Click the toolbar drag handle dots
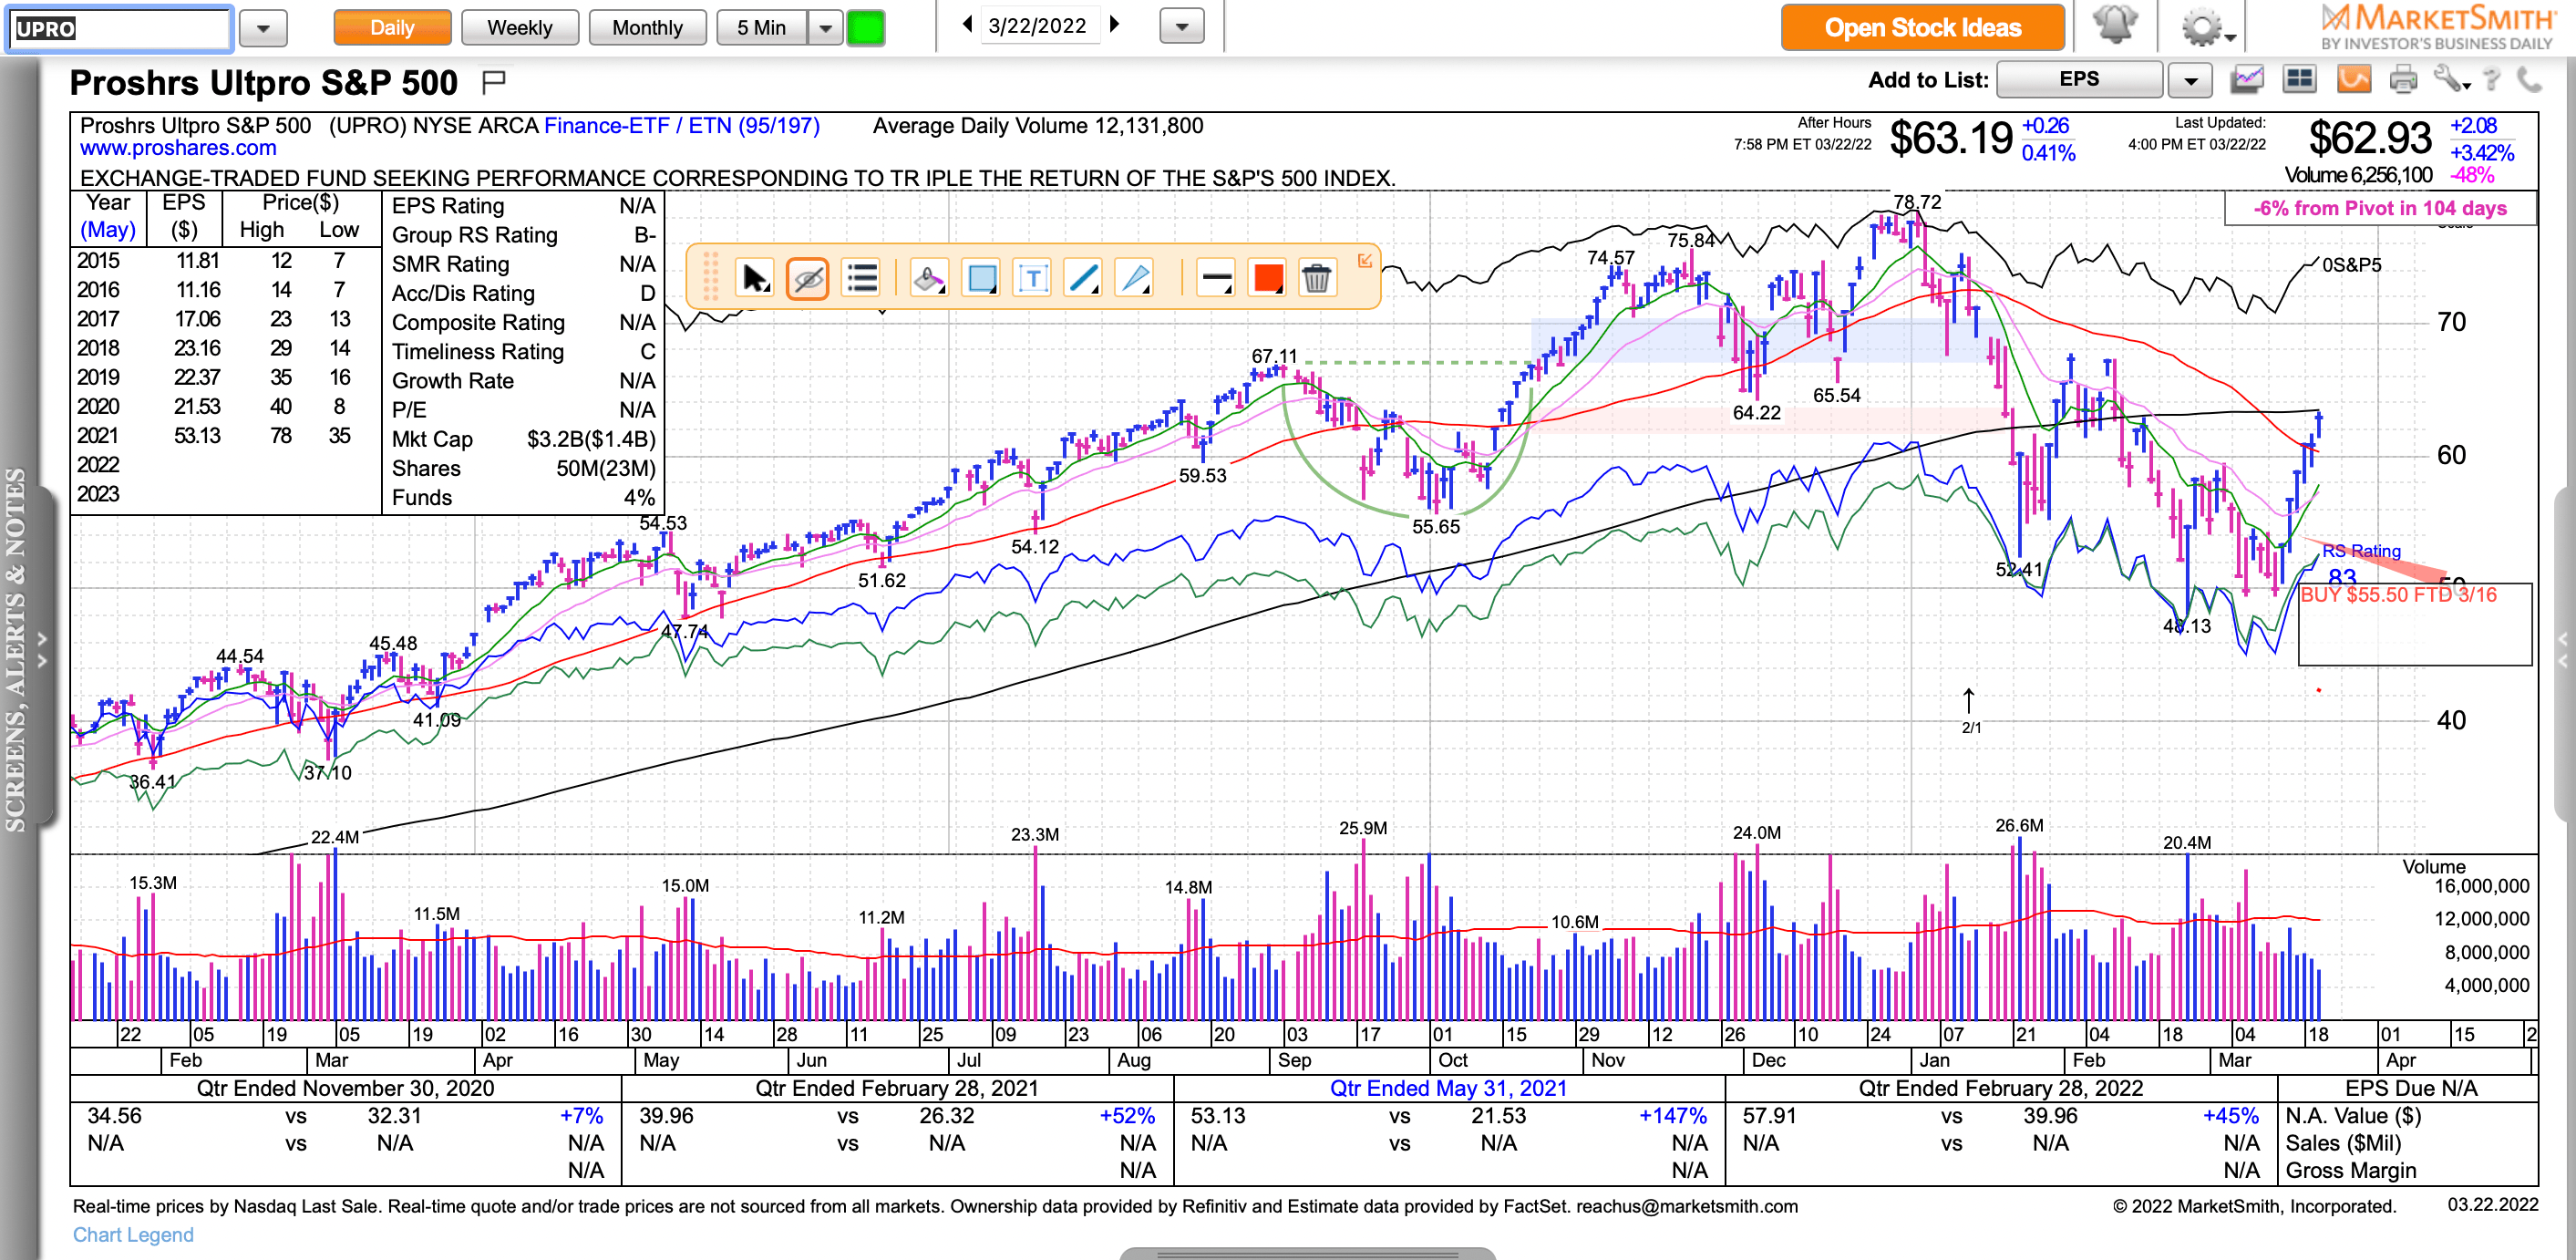This screenshot has height=1260, width=2576. click(711, 276)
